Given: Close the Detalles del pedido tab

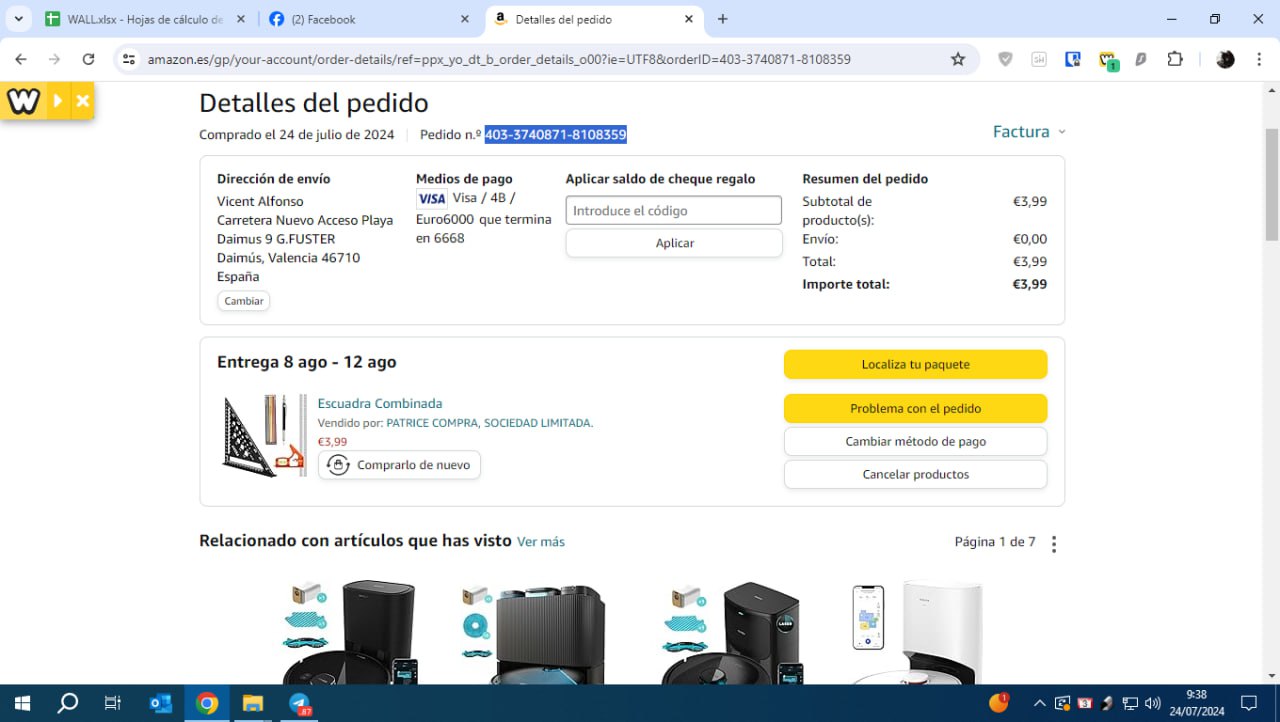Looking at the screenshot, I should pos(688,19).
